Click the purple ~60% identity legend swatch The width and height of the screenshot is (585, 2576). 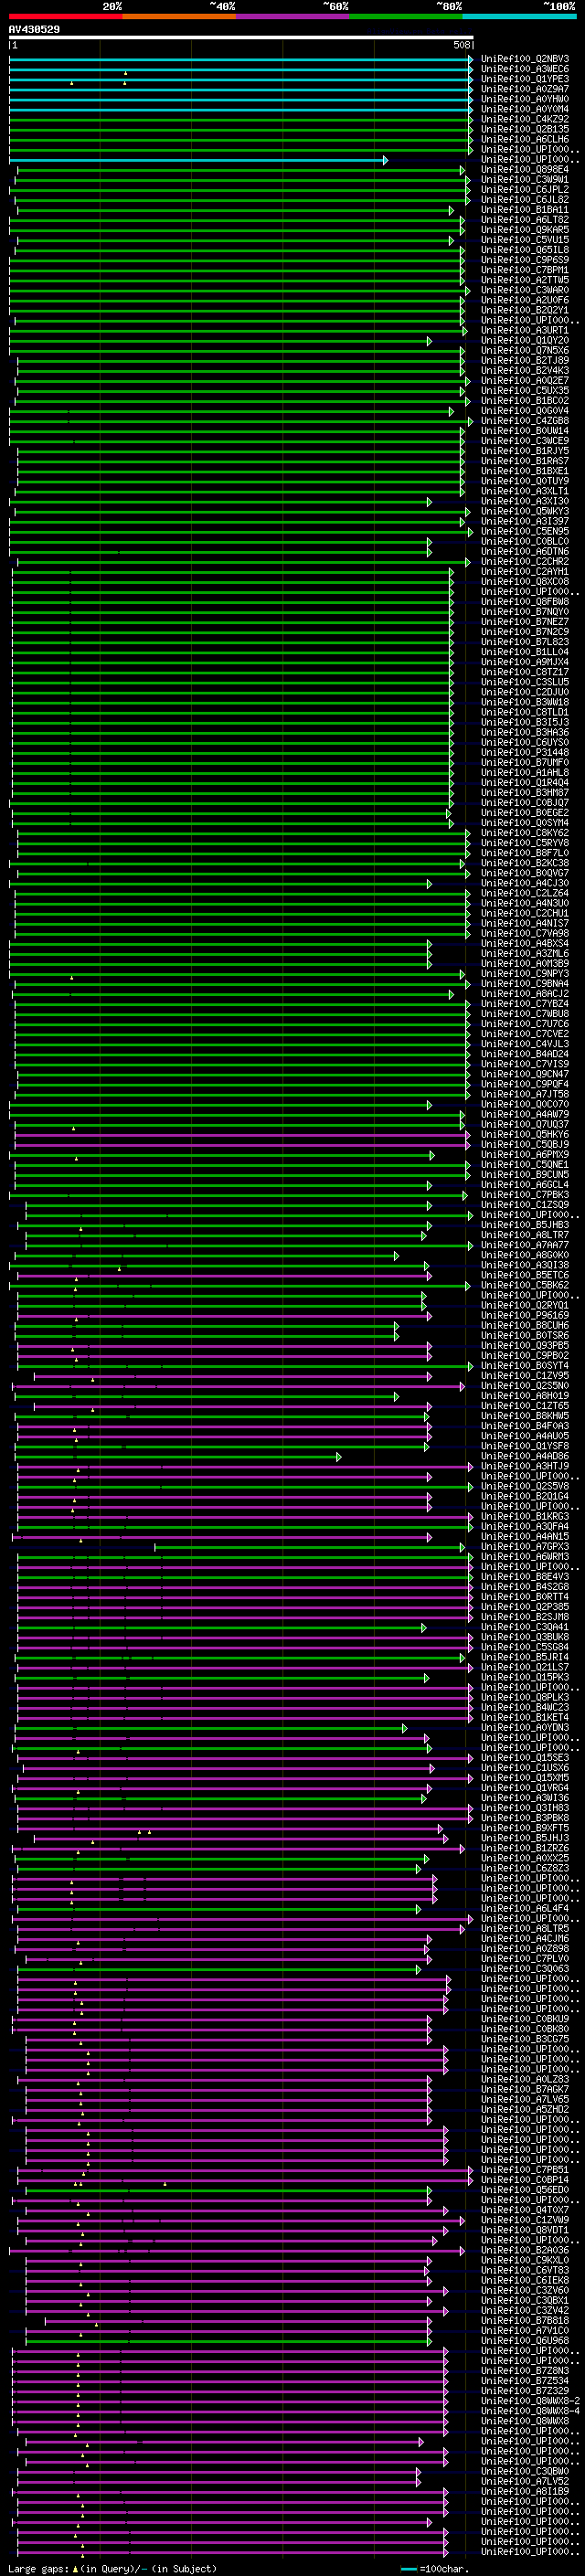click(293, 16)
